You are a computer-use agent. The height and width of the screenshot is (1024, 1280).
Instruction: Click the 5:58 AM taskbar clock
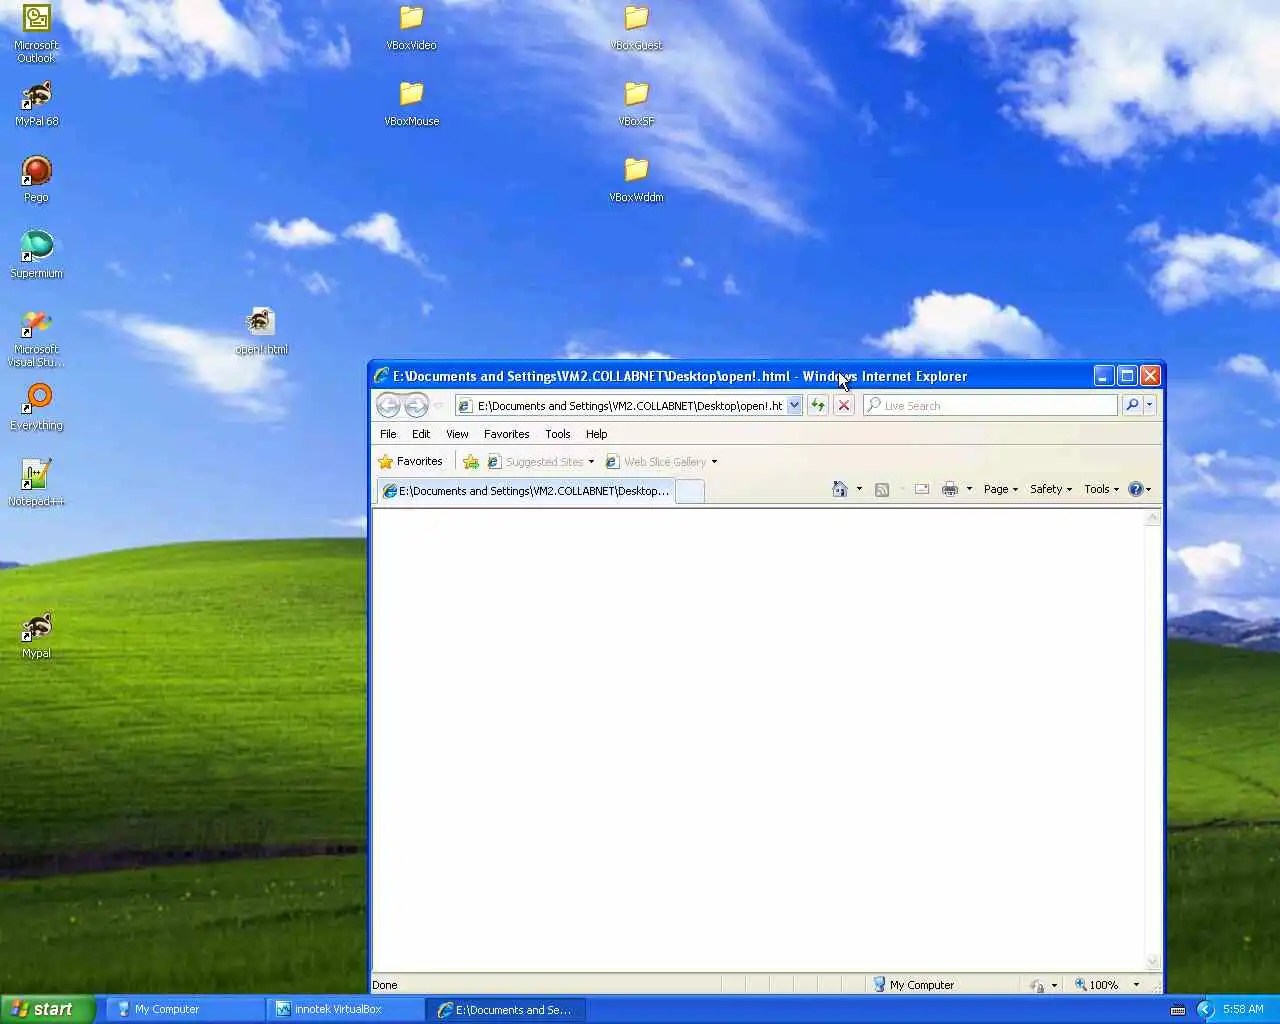(1243, 1010)
